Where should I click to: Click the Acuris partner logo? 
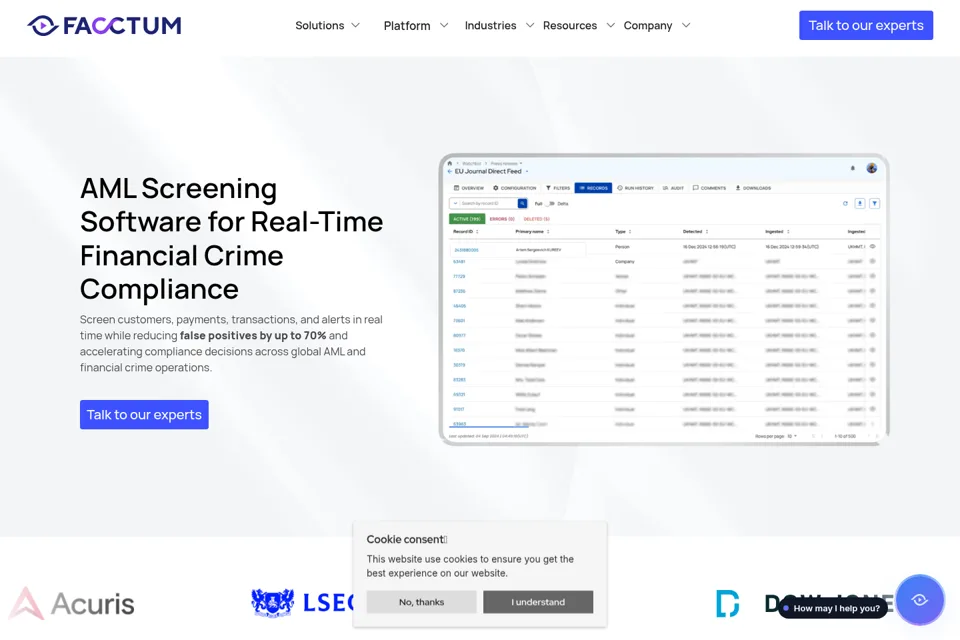pyautogui.click(x=72, y=604)
